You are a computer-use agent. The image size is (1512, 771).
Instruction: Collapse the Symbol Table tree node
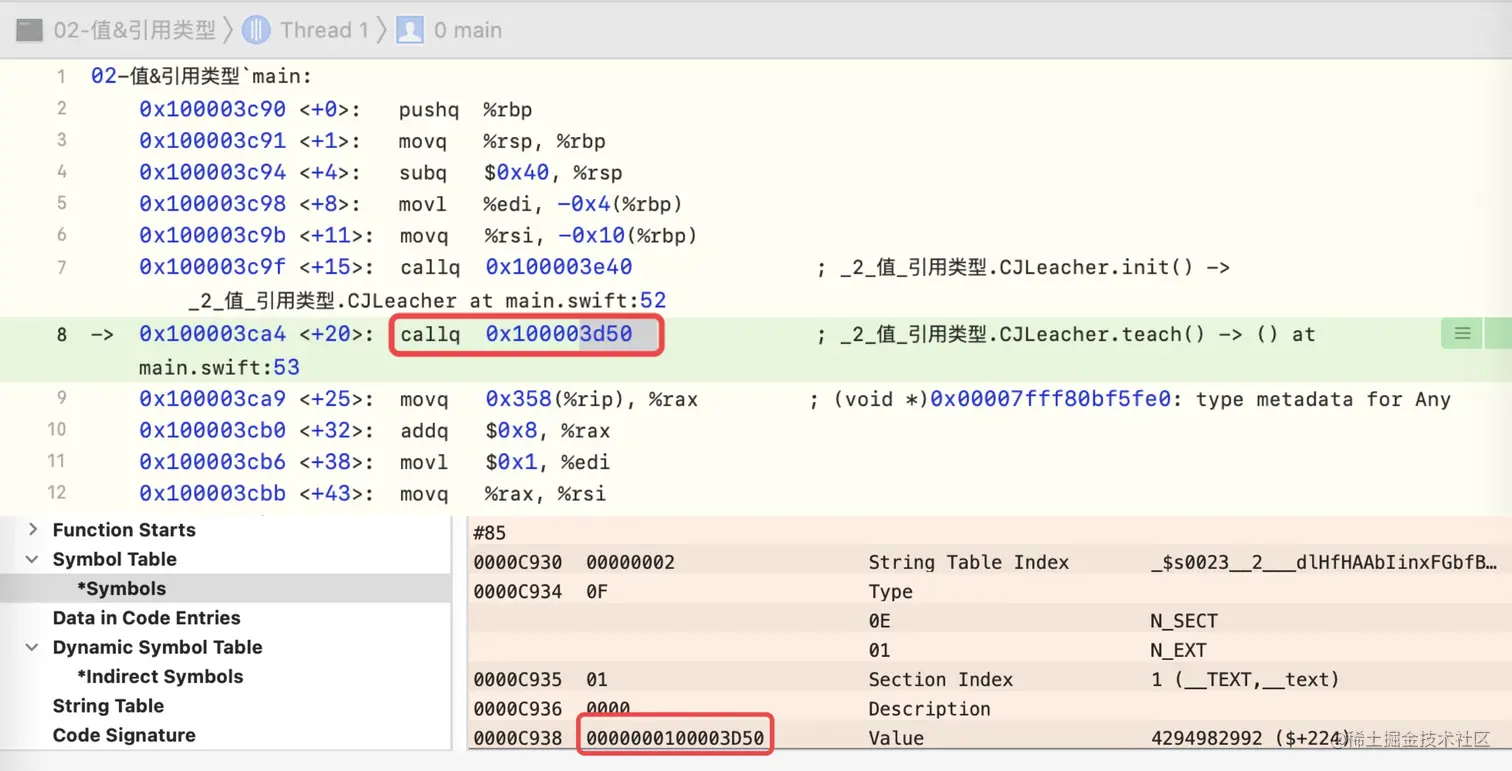pos(33,559)
